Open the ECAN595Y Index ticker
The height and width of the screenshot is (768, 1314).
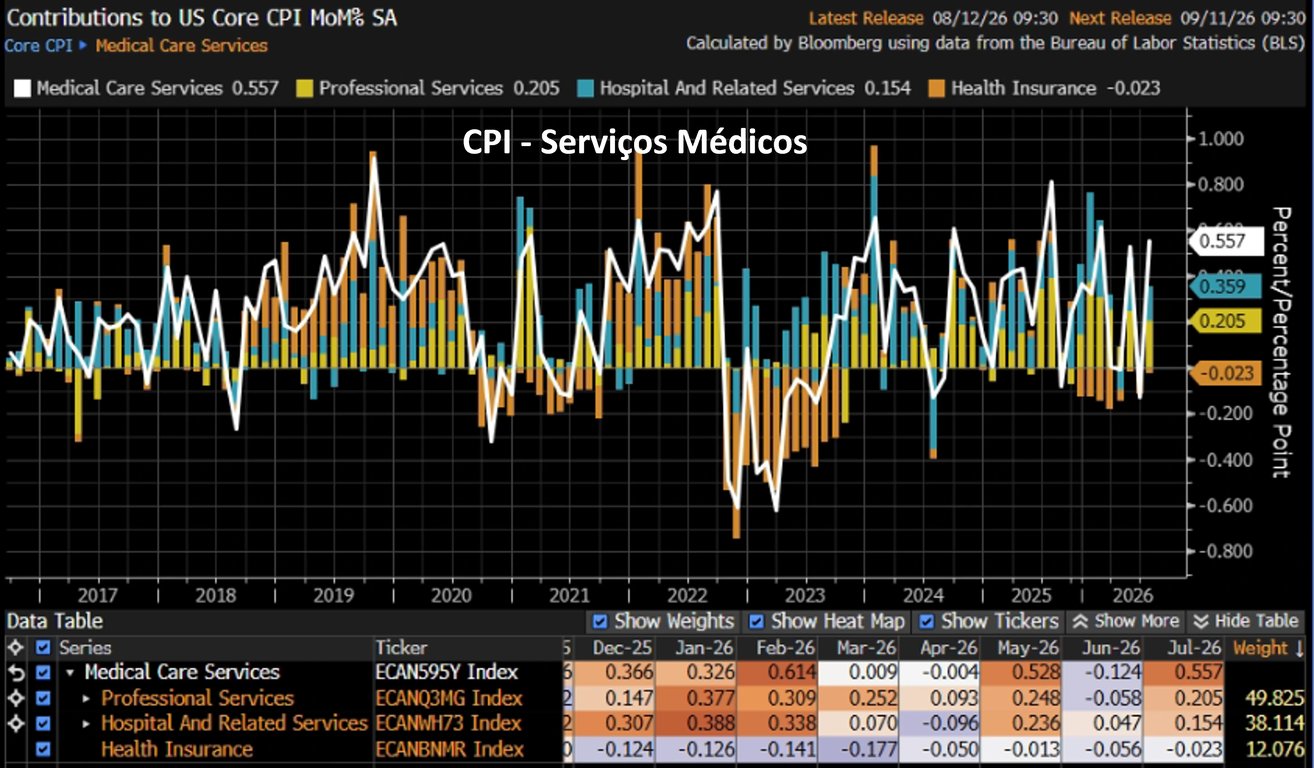pyautogui.click(x=449, y=673)
